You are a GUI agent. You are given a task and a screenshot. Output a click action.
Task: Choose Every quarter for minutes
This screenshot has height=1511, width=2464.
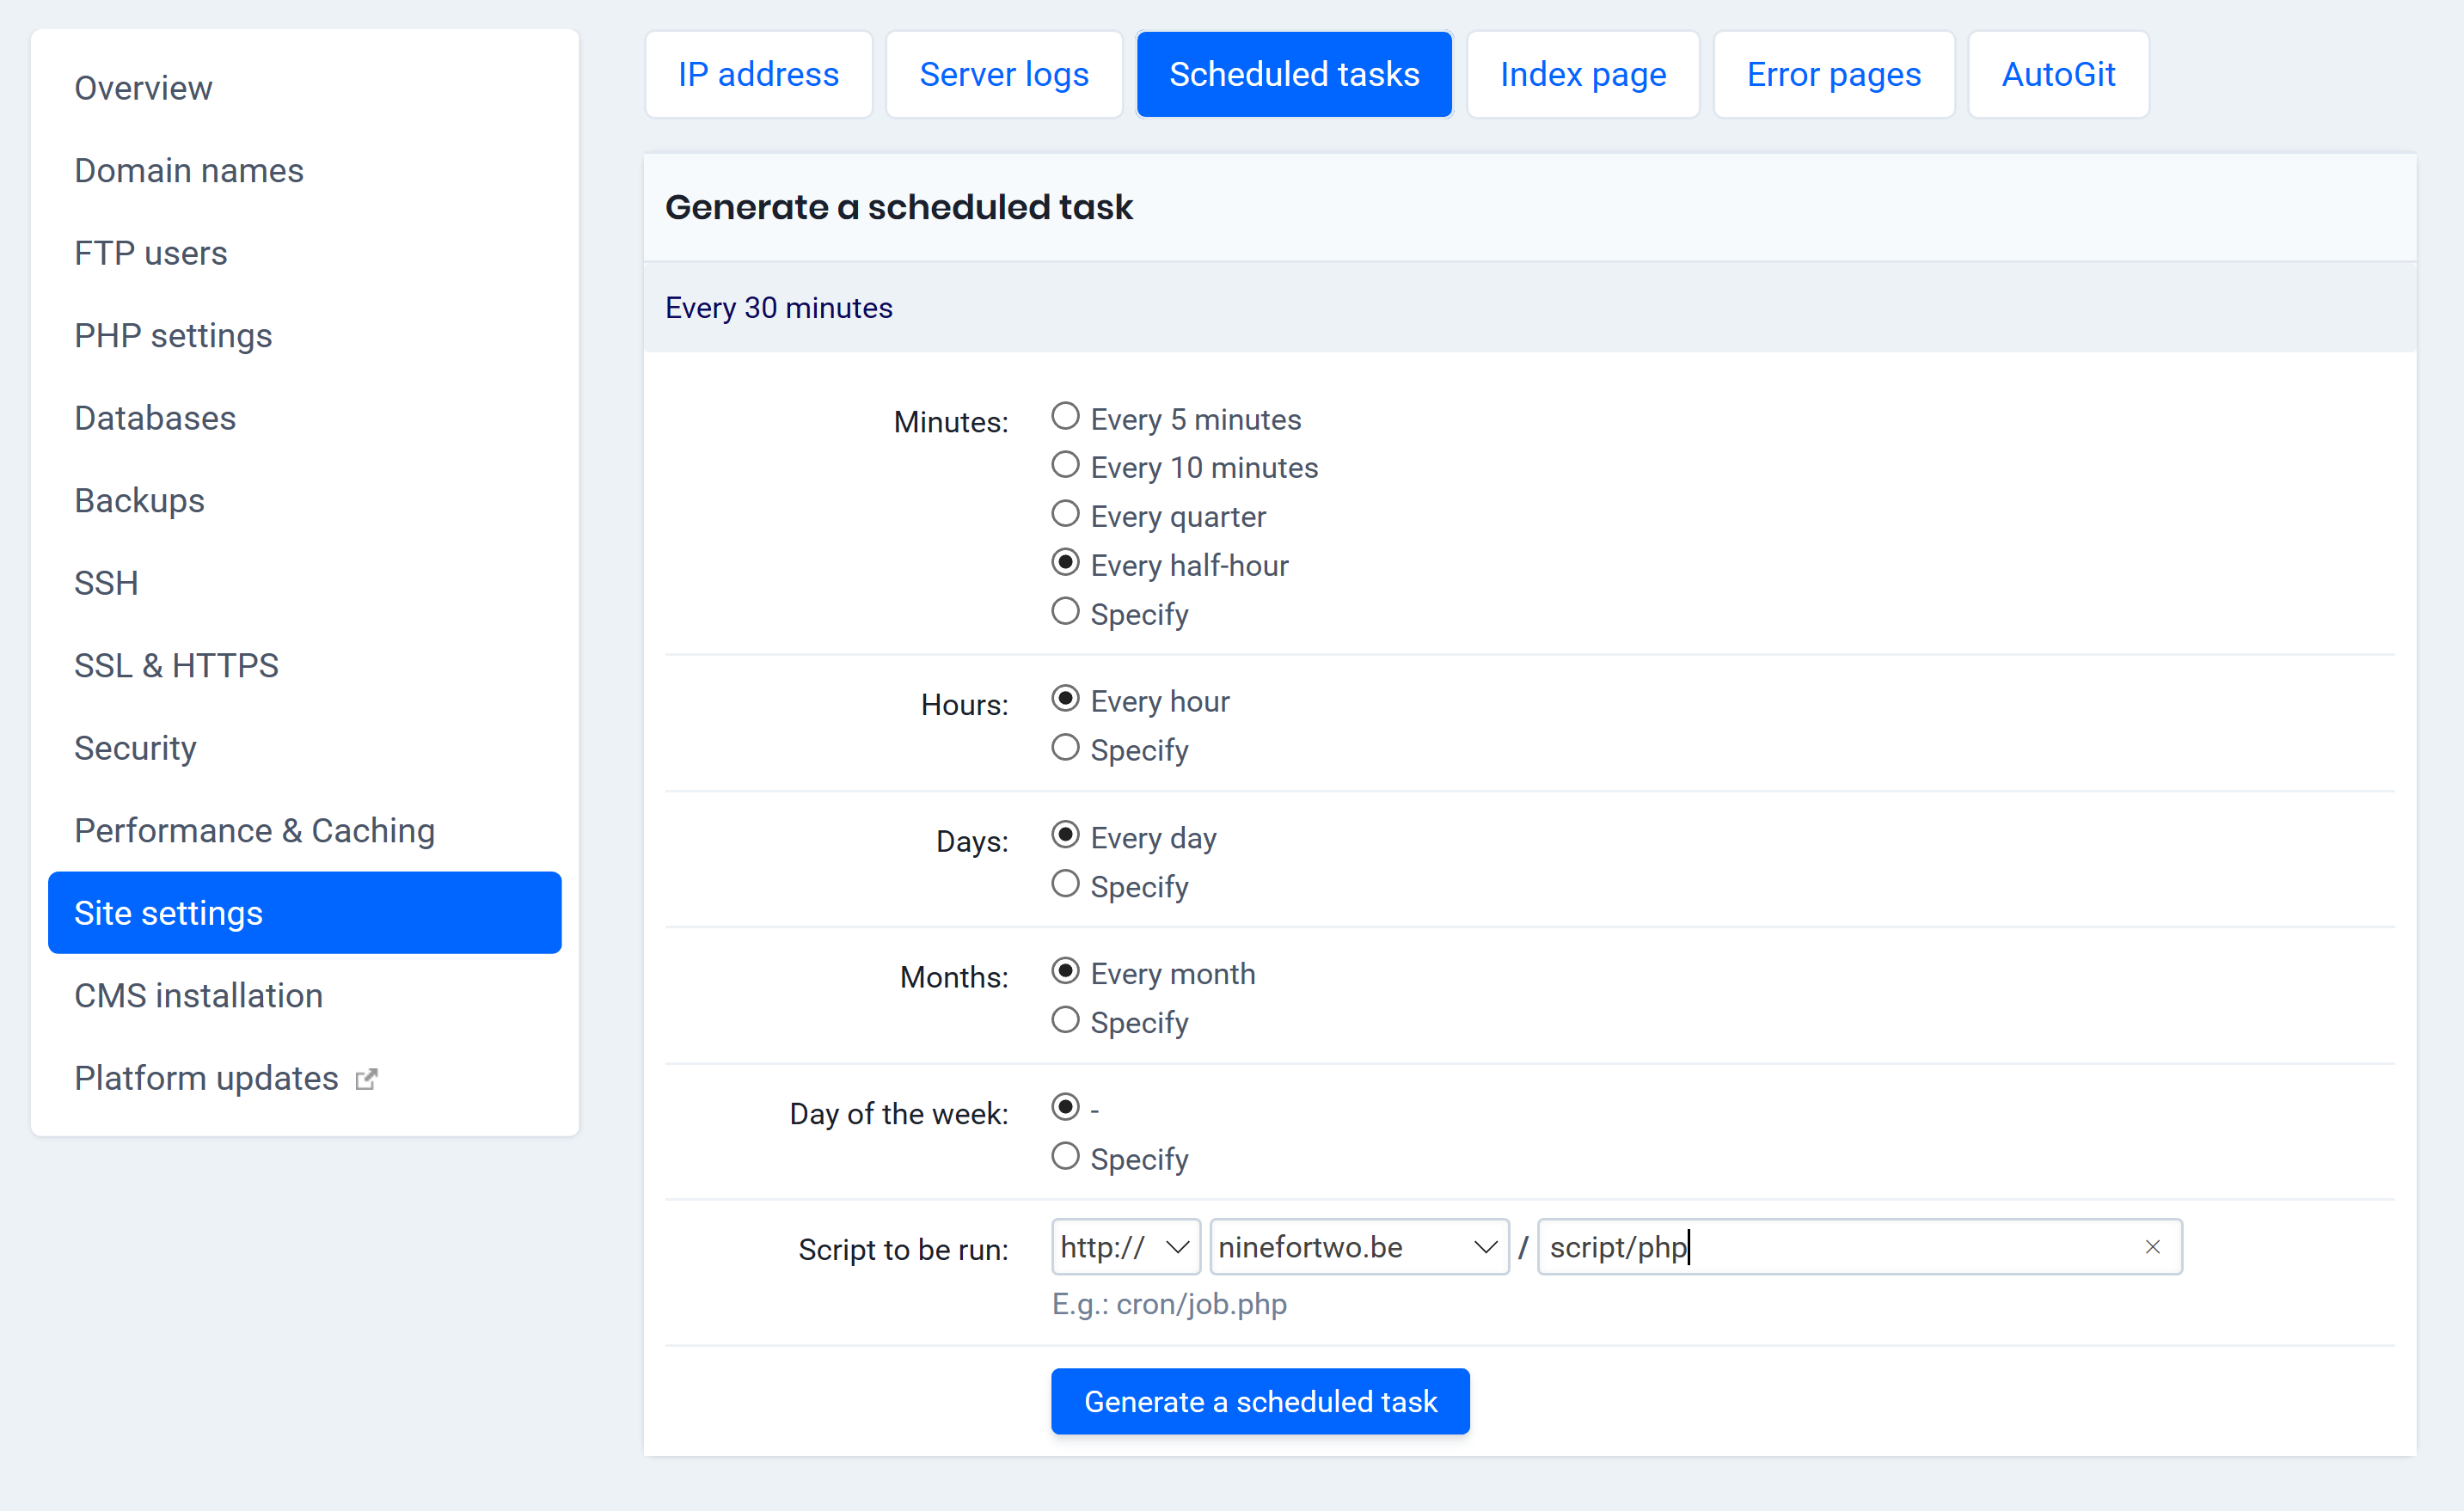1065,514
